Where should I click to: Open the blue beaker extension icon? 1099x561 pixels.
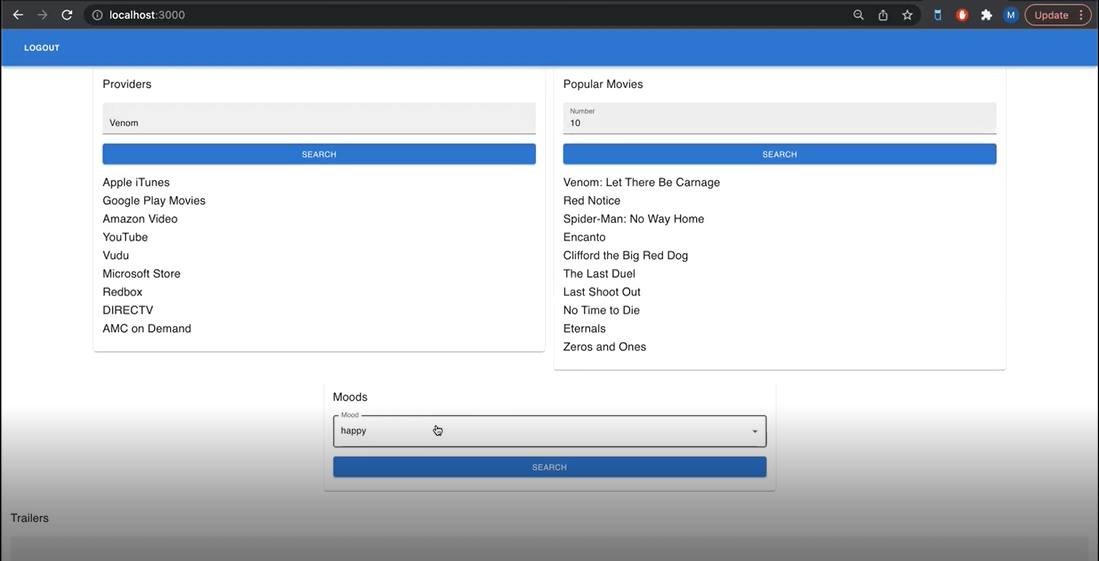(938, 15)
